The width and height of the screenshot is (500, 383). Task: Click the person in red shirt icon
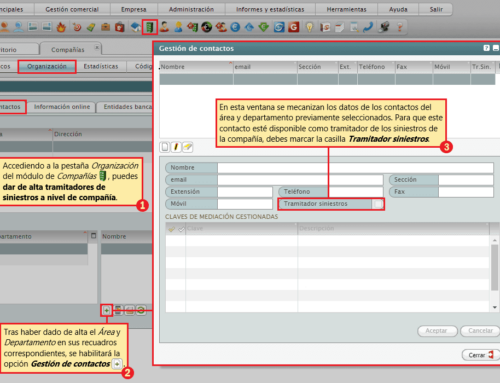[164, 27]
